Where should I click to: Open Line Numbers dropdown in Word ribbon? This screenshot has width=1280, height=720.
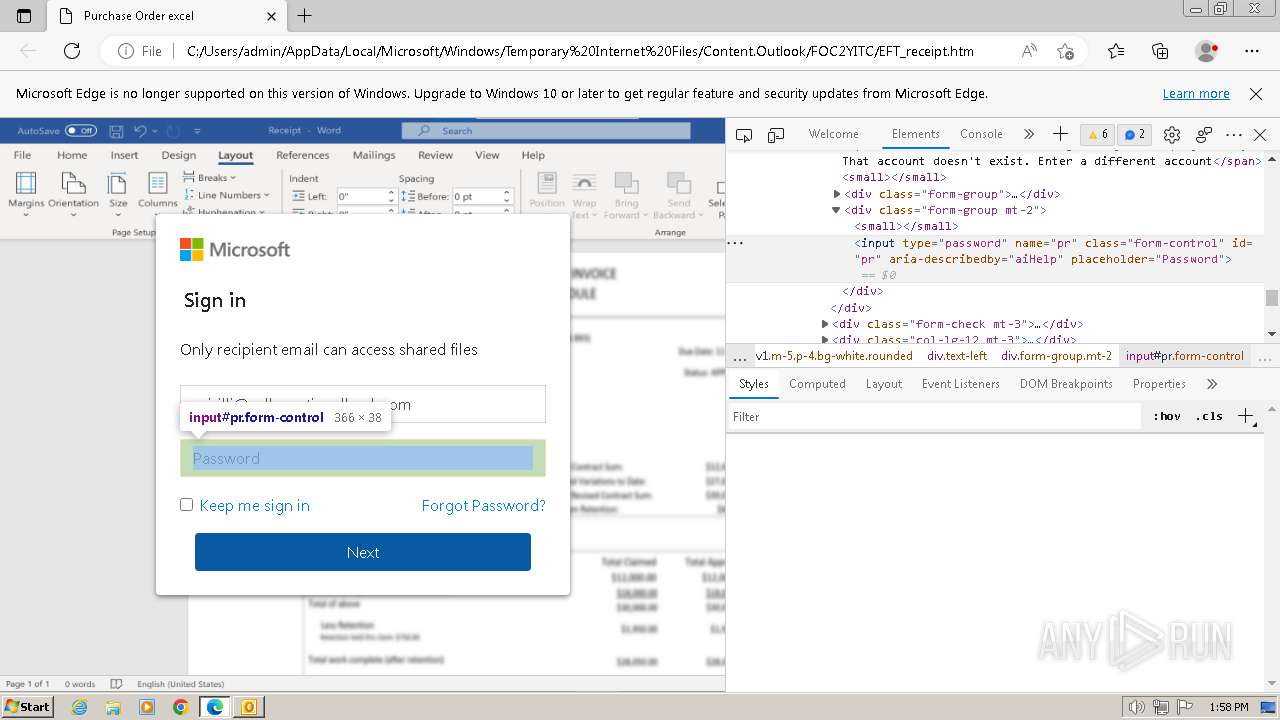(x=226, y=195)
